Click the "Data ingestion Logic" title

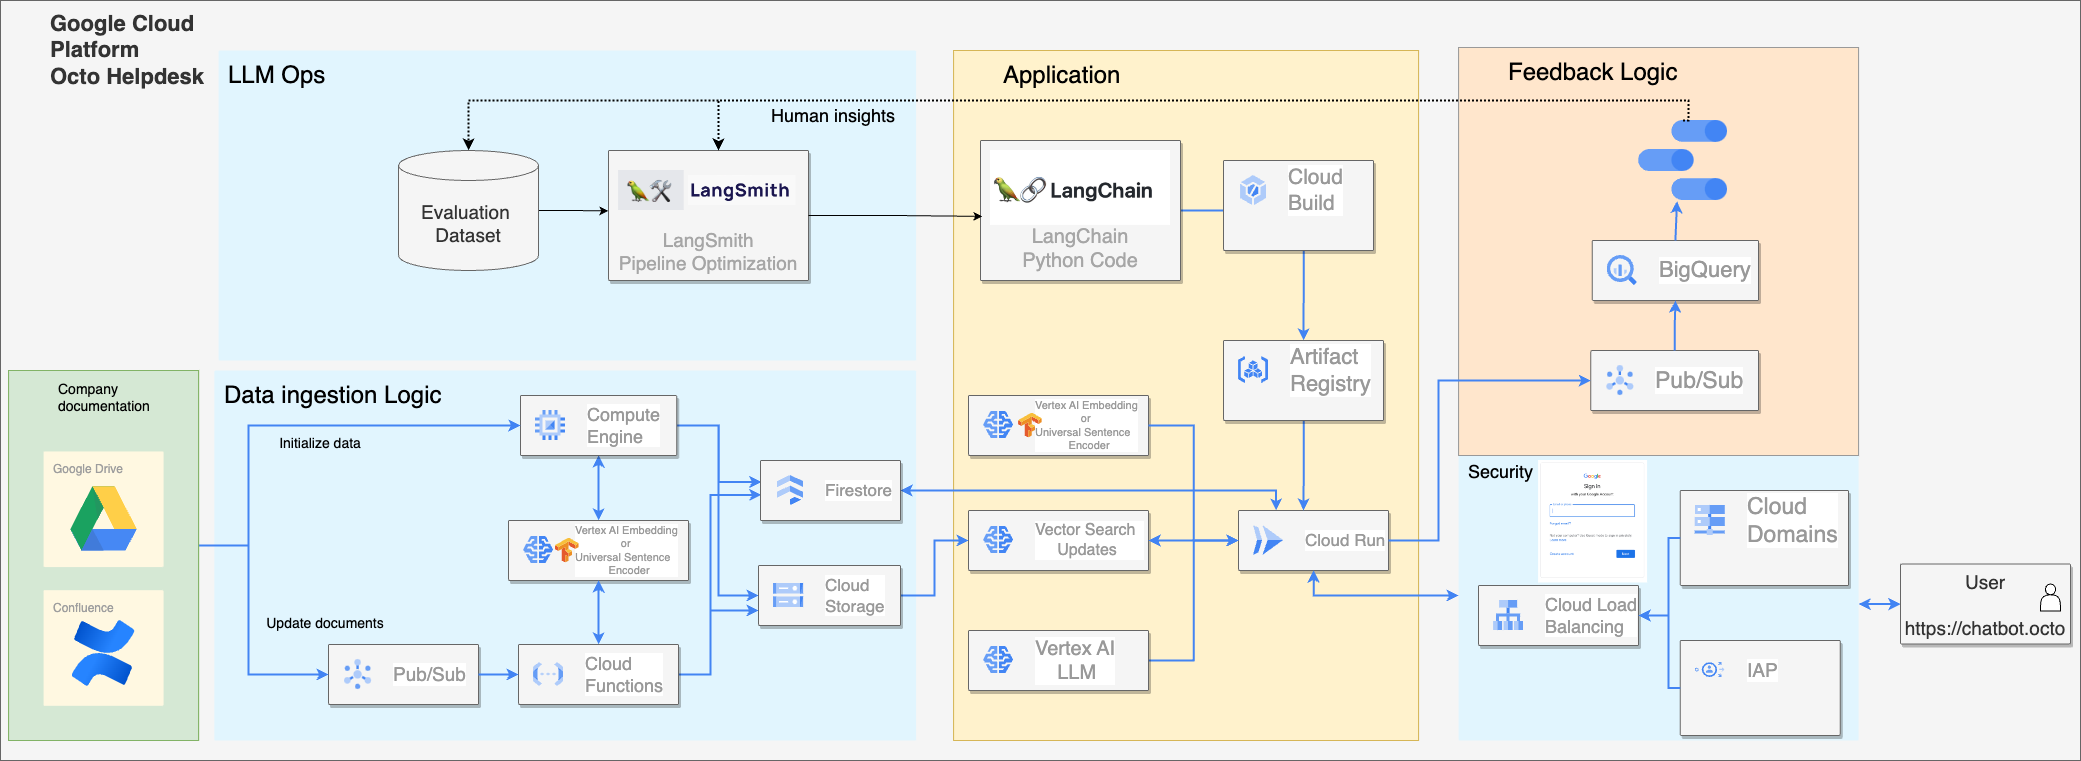click(332, 395)
